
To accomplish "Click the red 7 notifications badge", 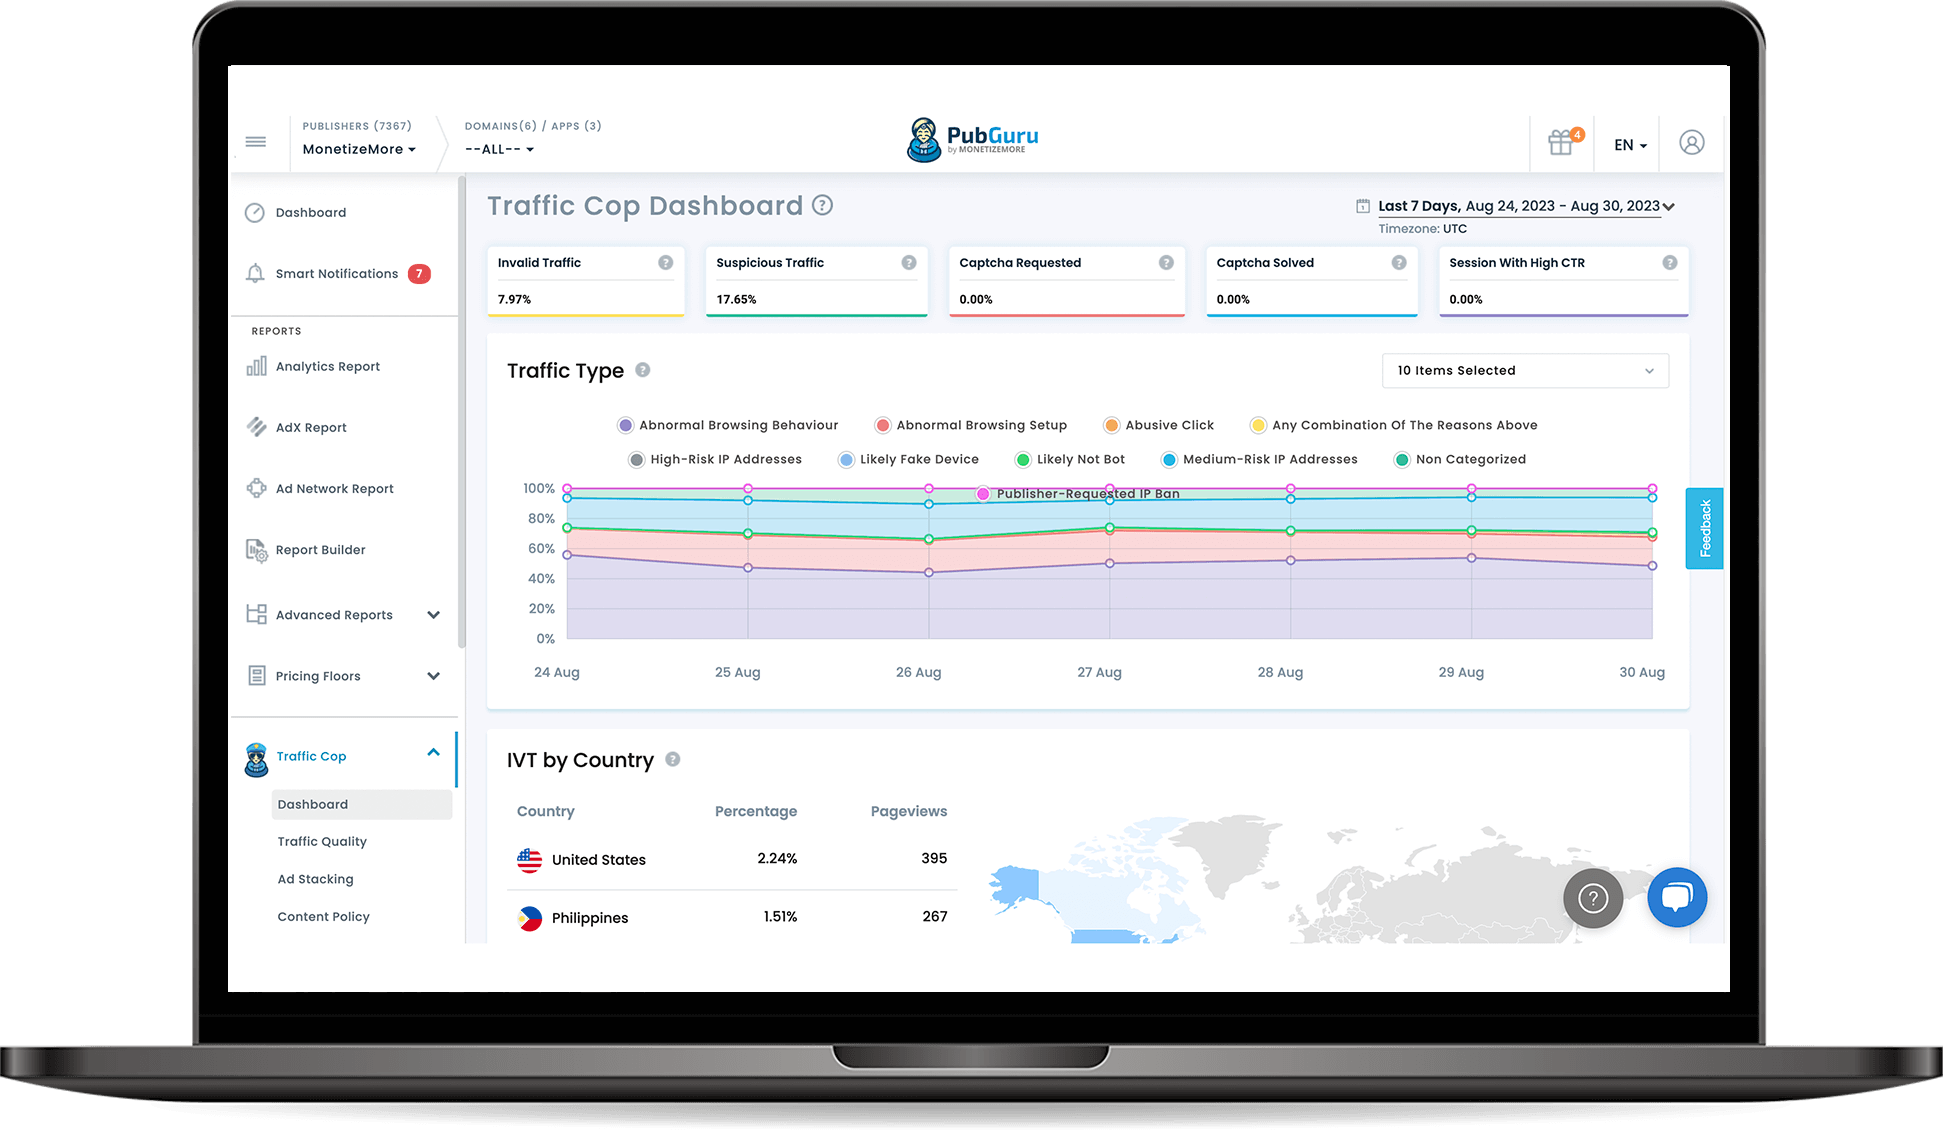I will pos(420,274).
